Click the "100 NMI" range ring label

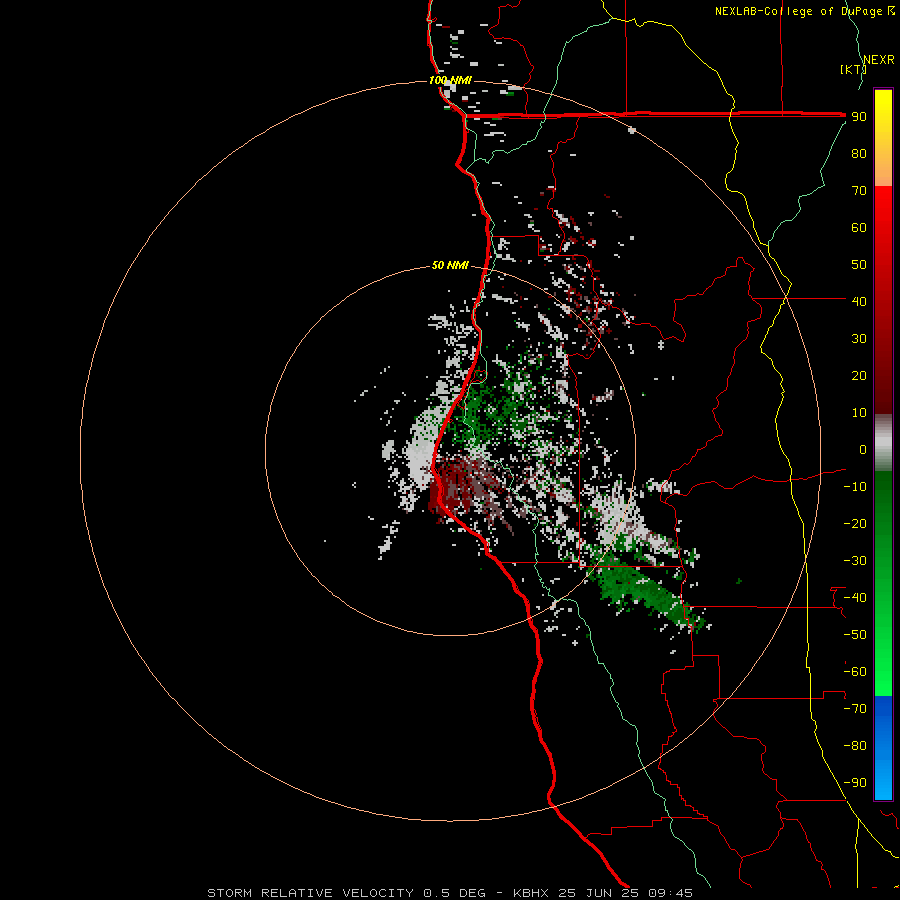click(x=450, y=80)
